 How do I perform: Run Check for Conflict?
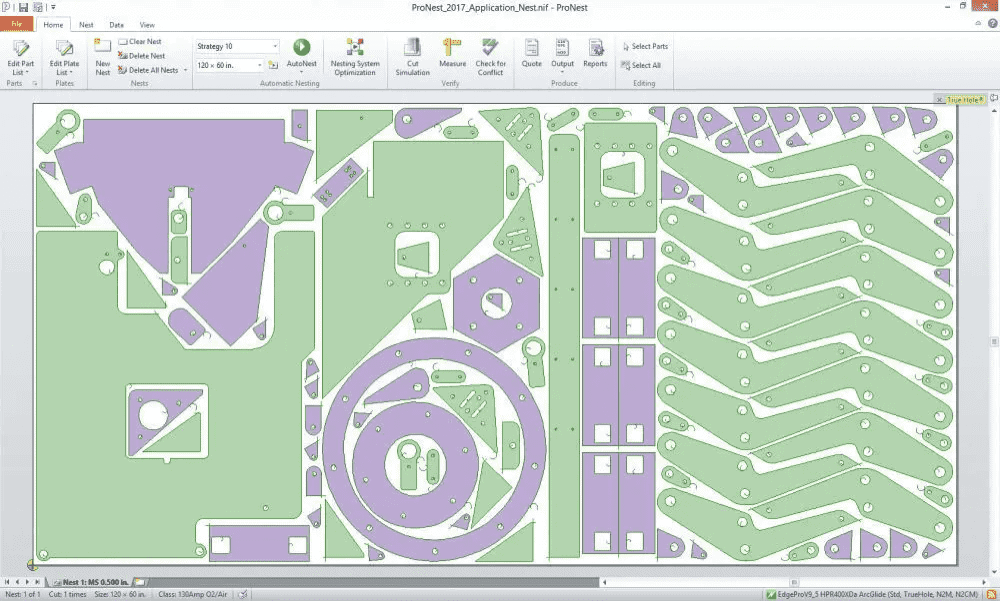[490, 47]
